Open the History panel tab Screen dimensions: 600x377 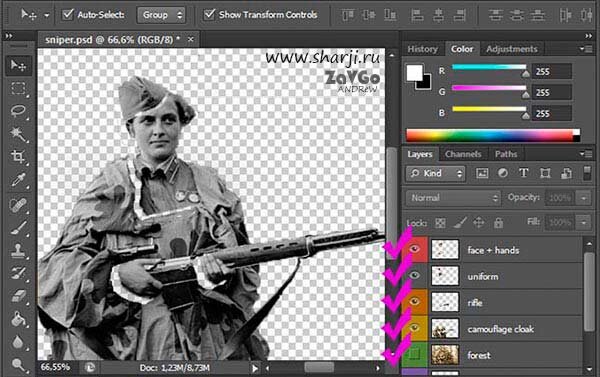[422, 49]
